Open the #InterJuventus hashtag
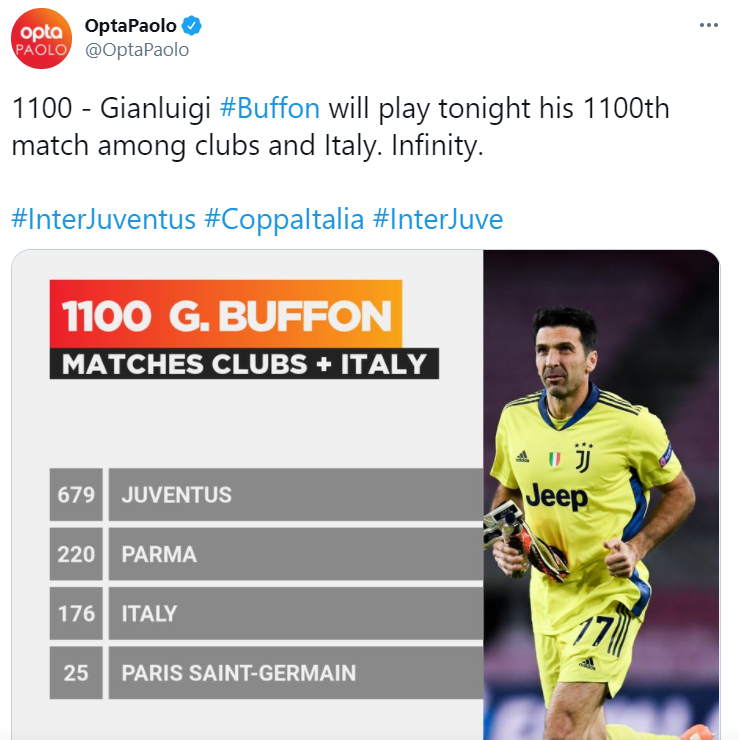This screenshot has height=740, width=739. [x=103, y=219]
